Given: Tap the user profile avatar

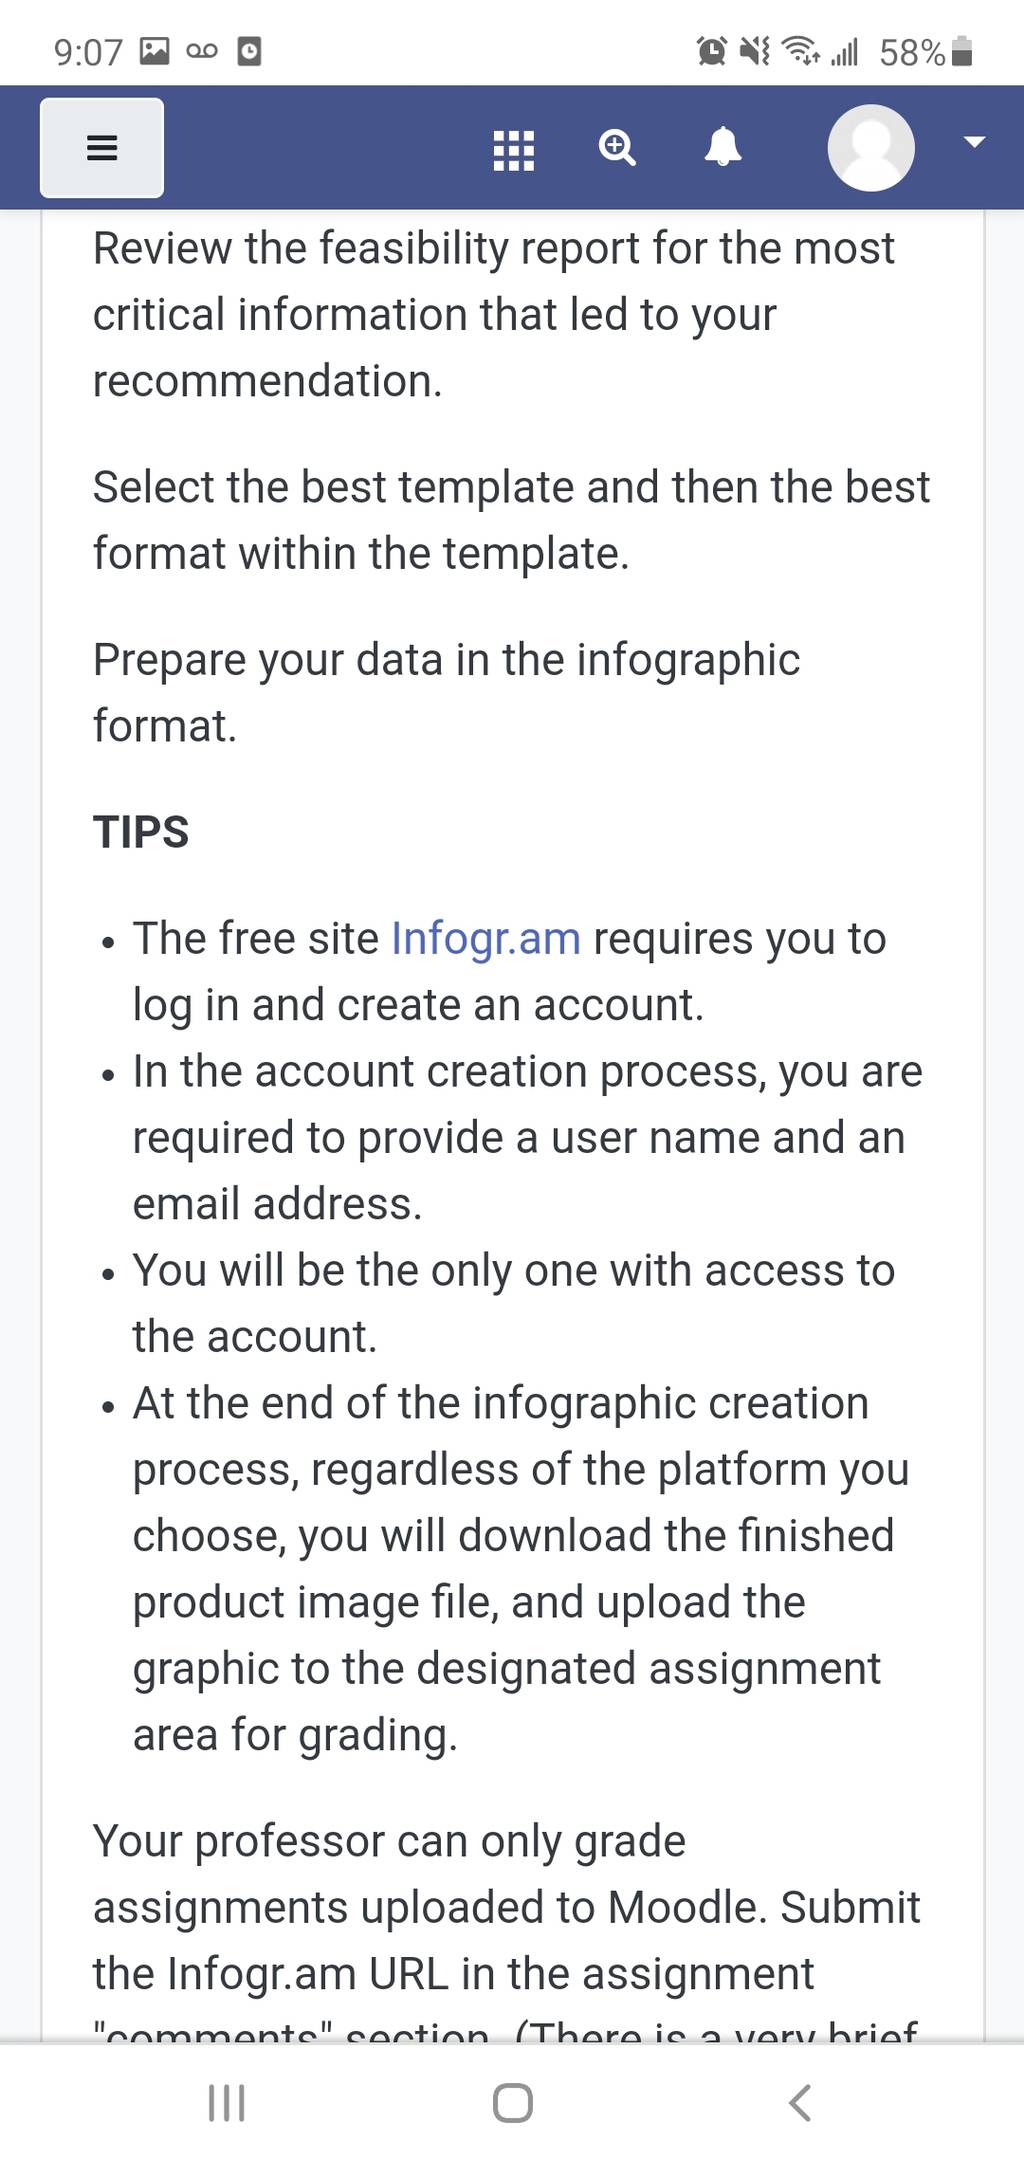Looking at the screenshot, I should [871, 147].
